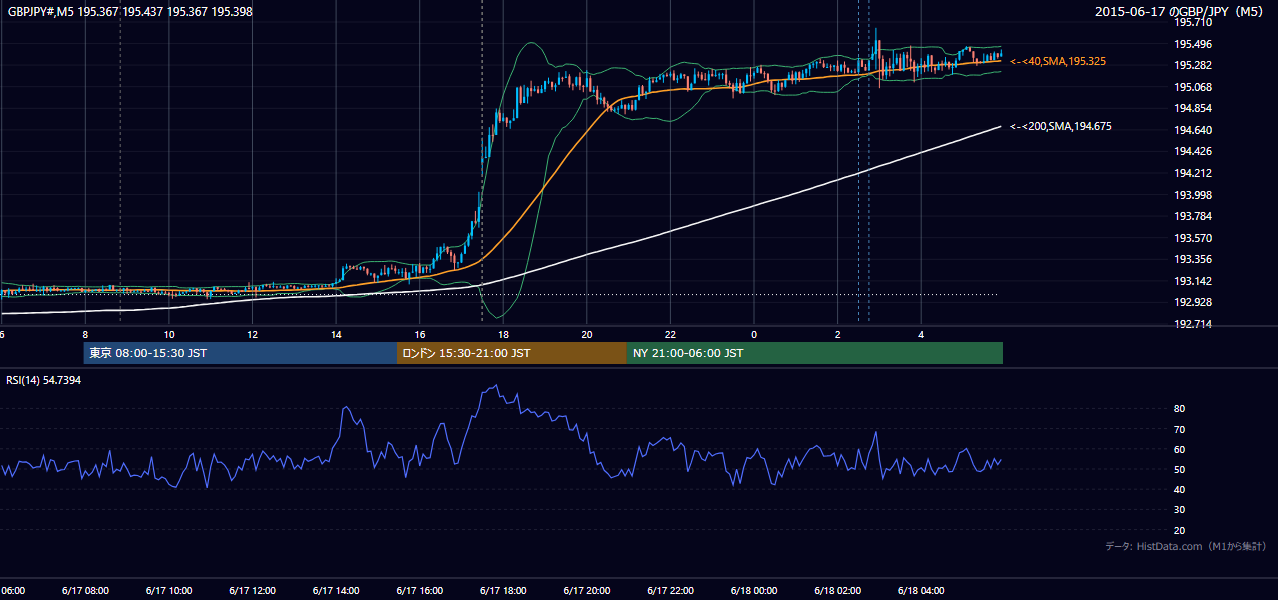Click the 6/17 22:00 bottom date label
This screenshot has height=600, width=1278.
click(x=670, y=591)
